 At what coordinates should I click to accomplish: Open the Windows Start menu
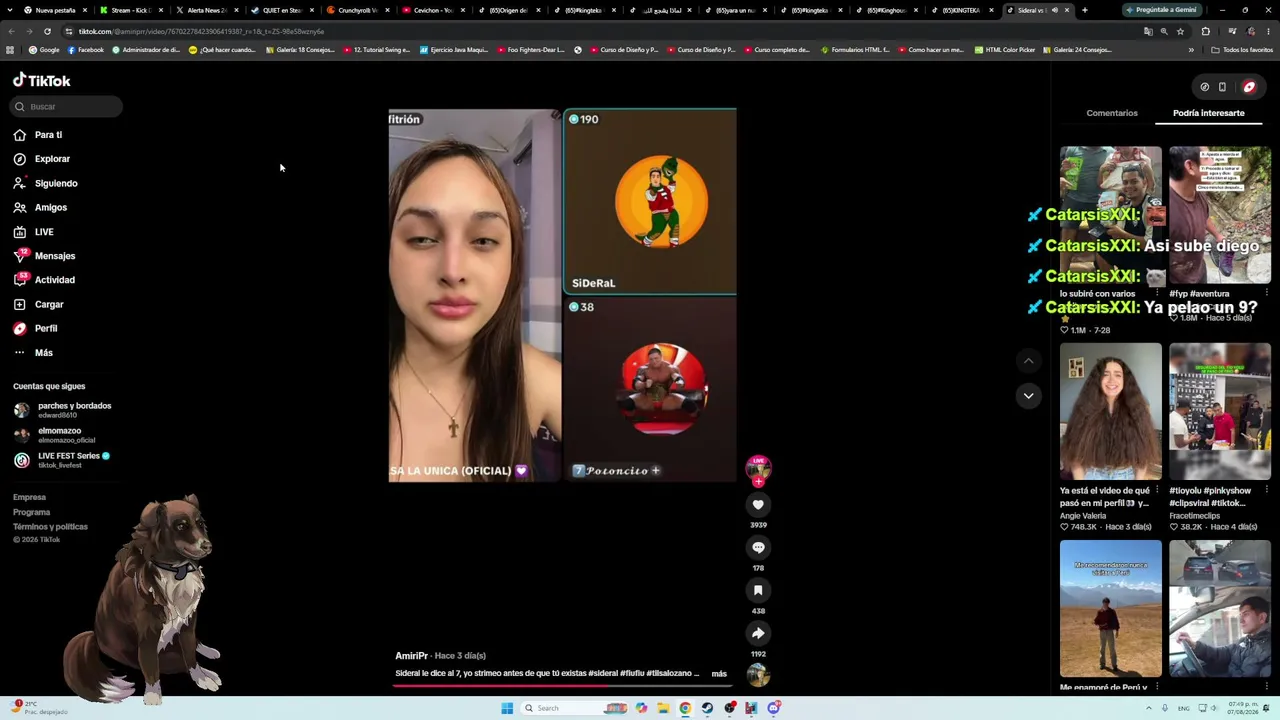click(x=507, y=708)
